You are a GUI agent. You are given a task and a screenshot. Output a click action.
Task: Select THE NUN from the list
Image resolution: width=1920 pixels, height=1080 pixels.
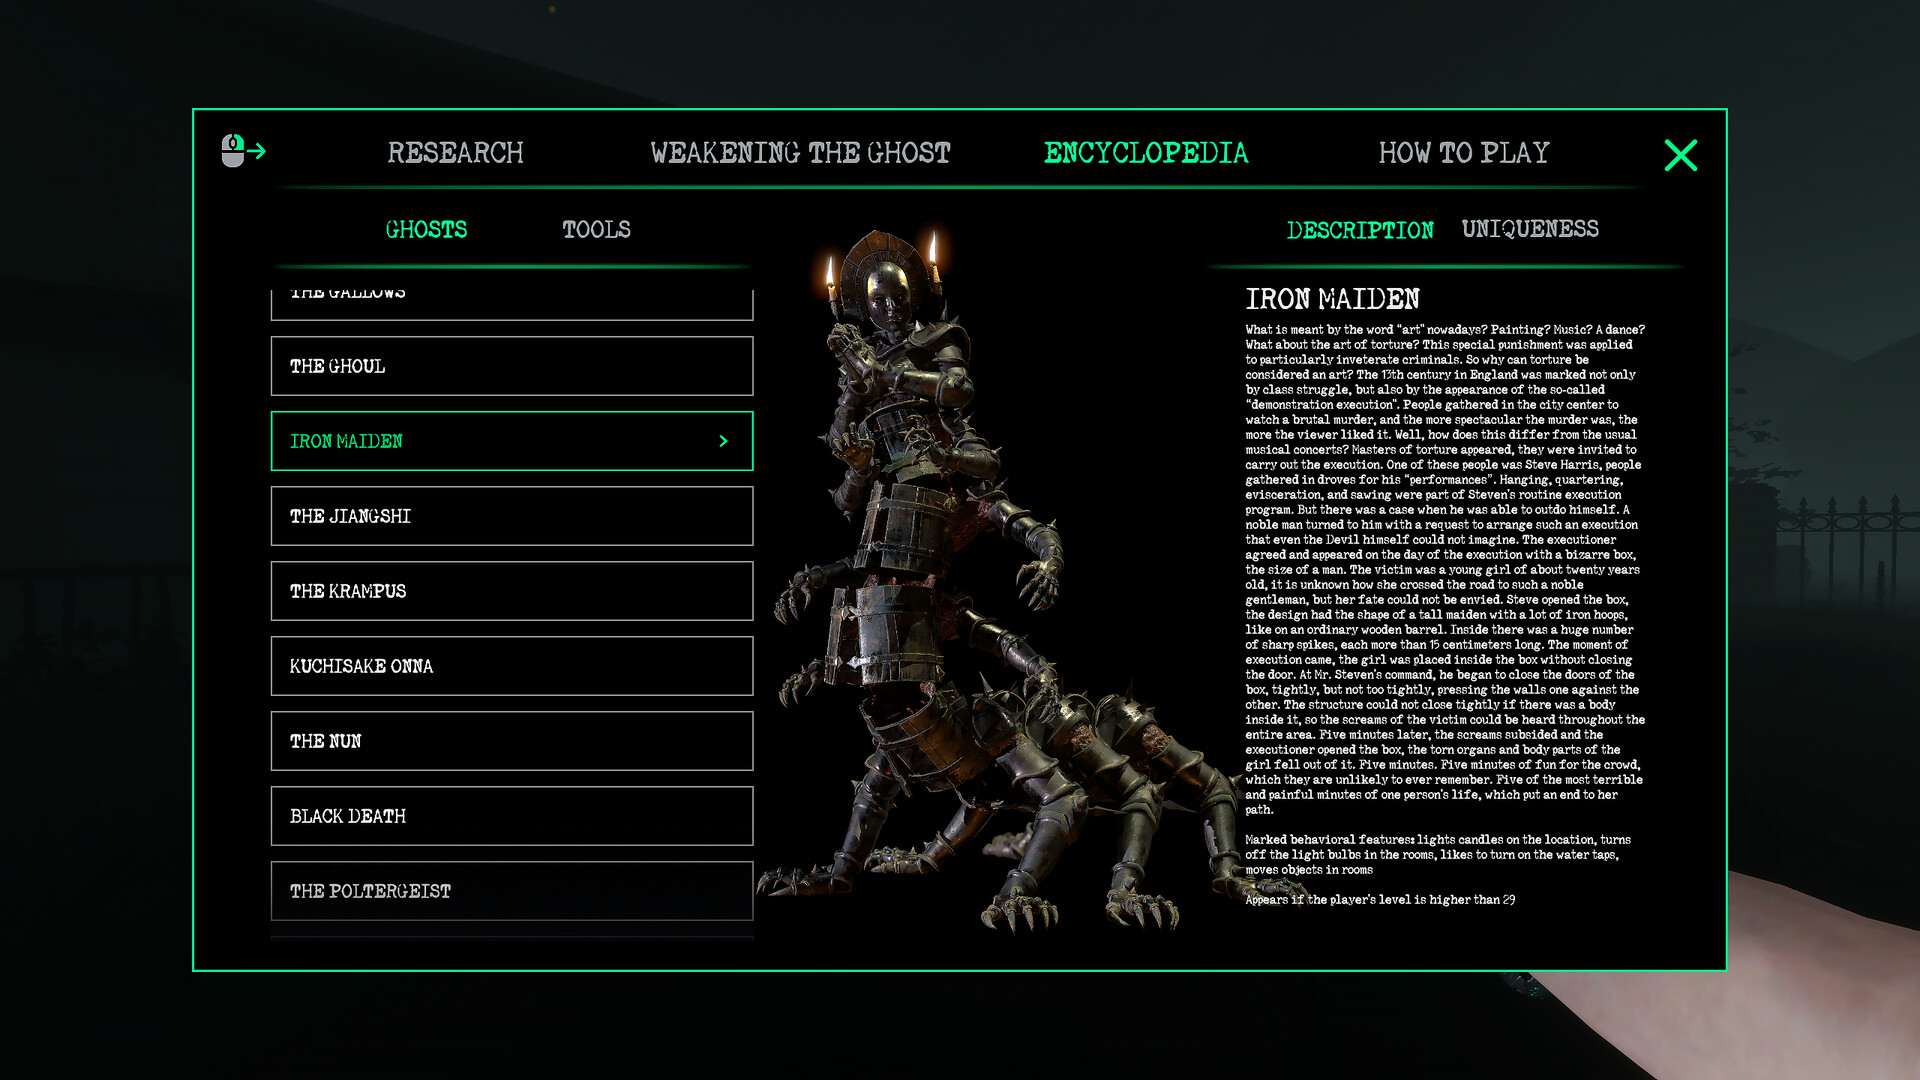[512, 741]
